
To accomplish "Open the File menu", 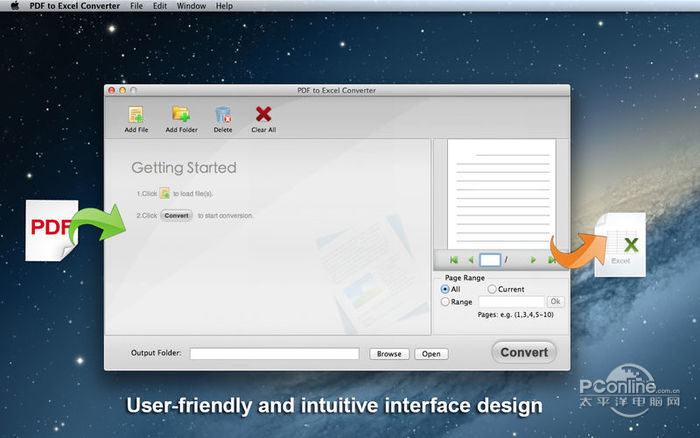I will coord(136,6).
